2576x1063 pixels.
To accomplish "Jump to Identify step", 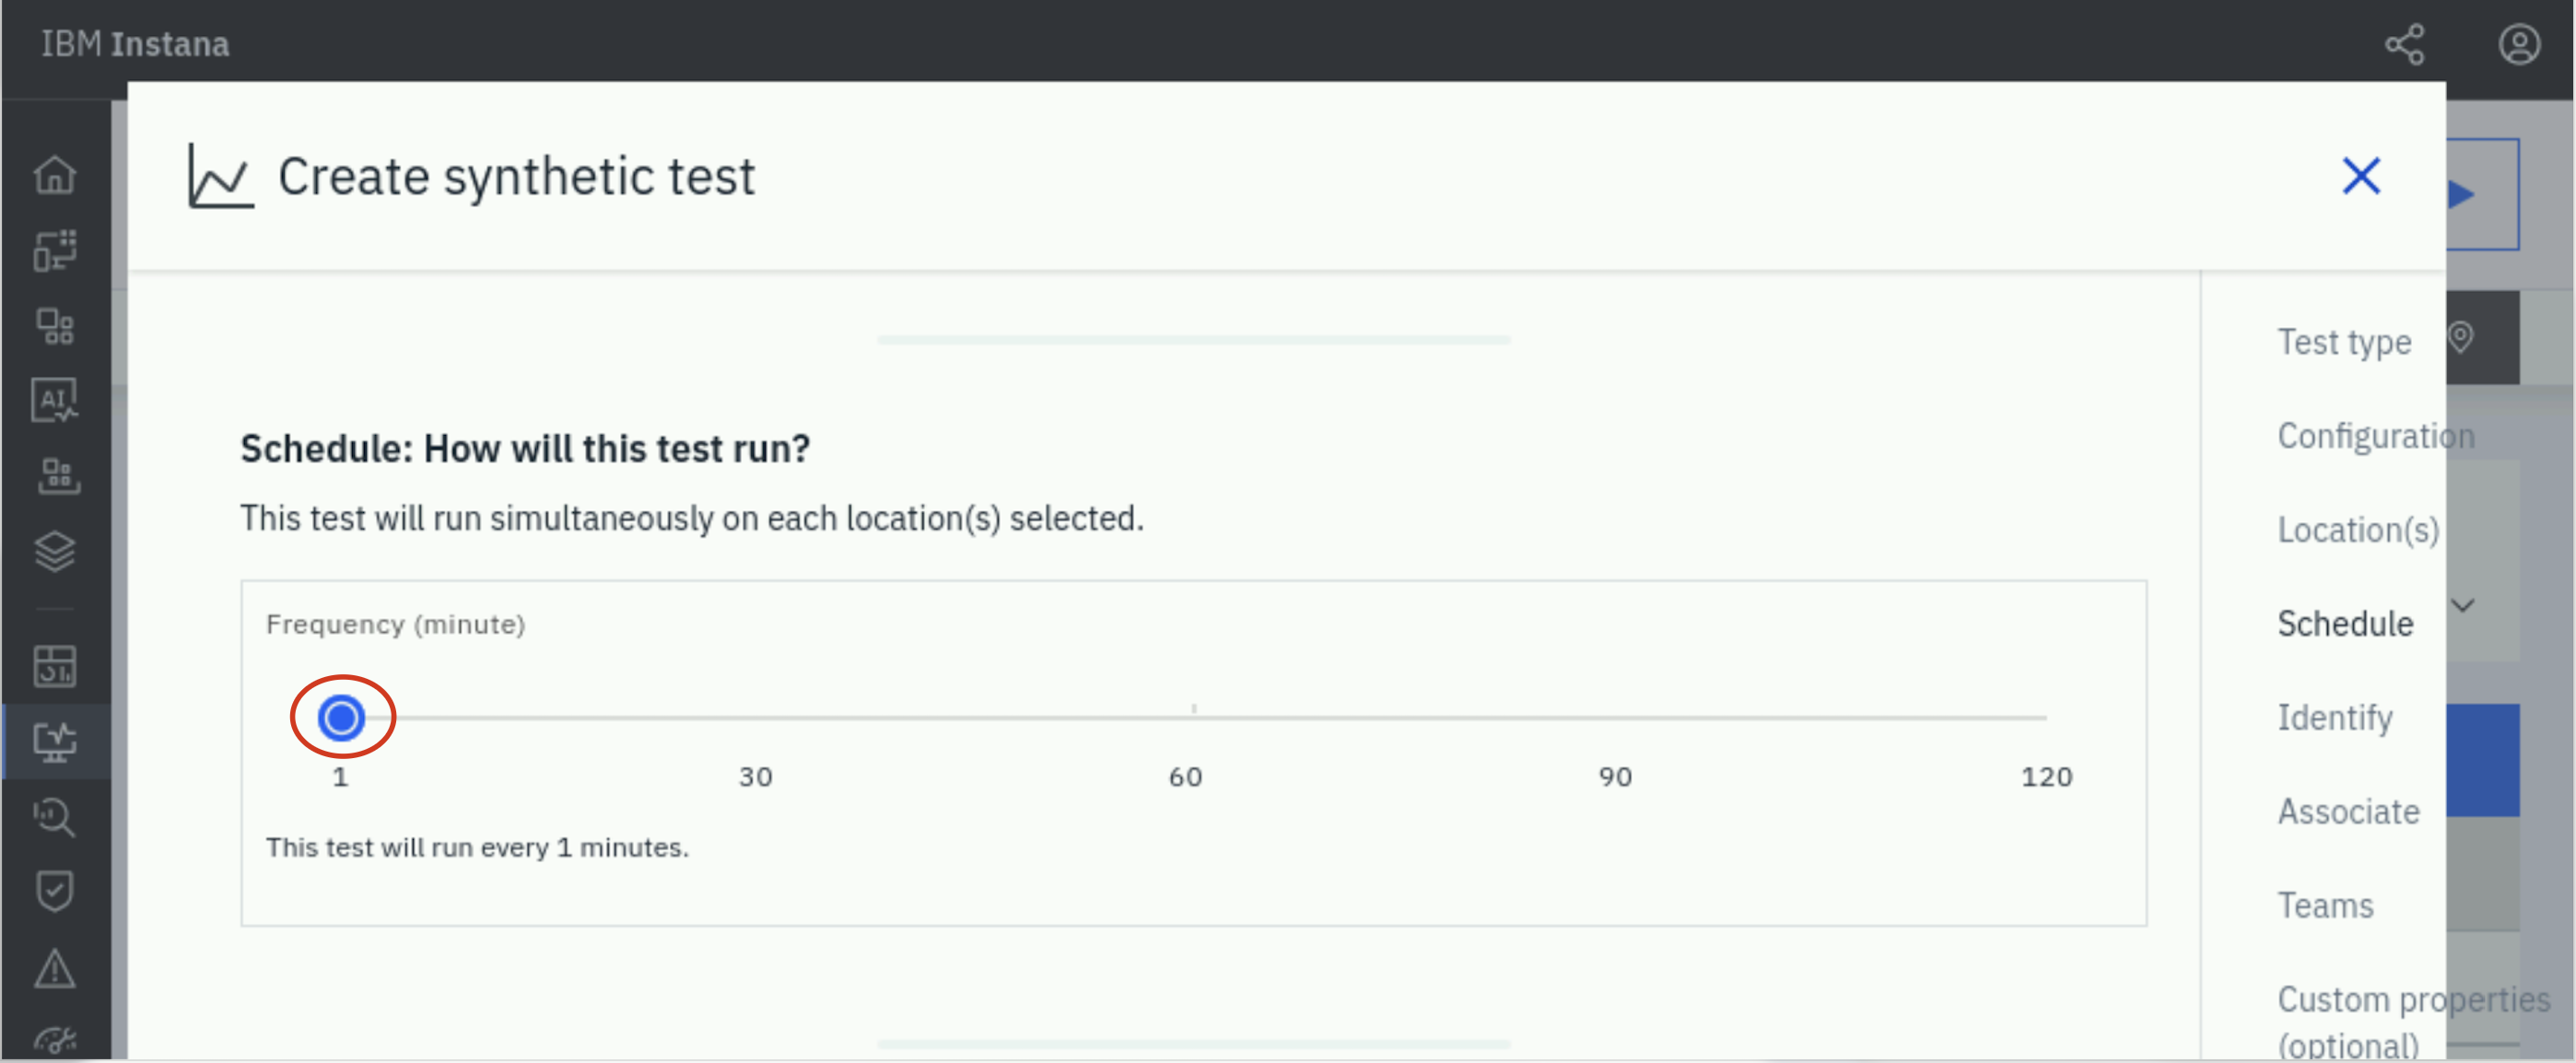I will [2334, 718].
